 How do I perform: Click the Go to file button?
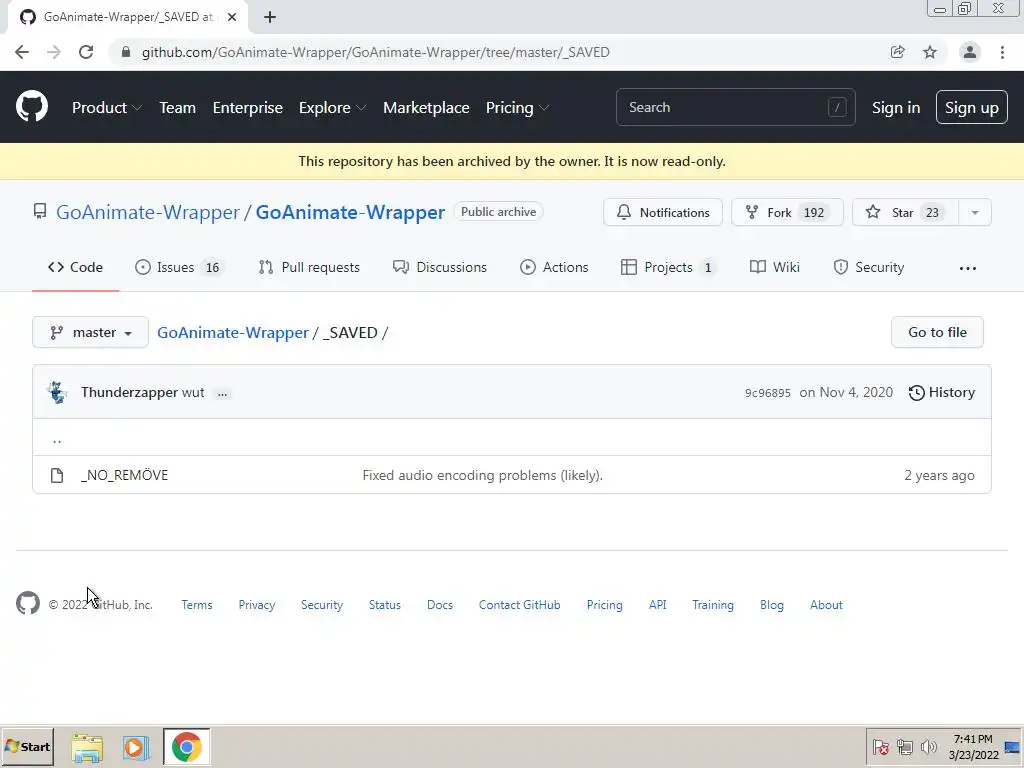click(936, 332)
